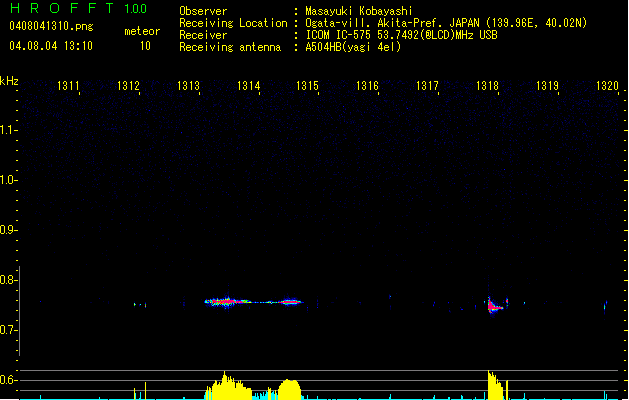Click the ICOM IC-575 receiver text

tap(401, 35)
